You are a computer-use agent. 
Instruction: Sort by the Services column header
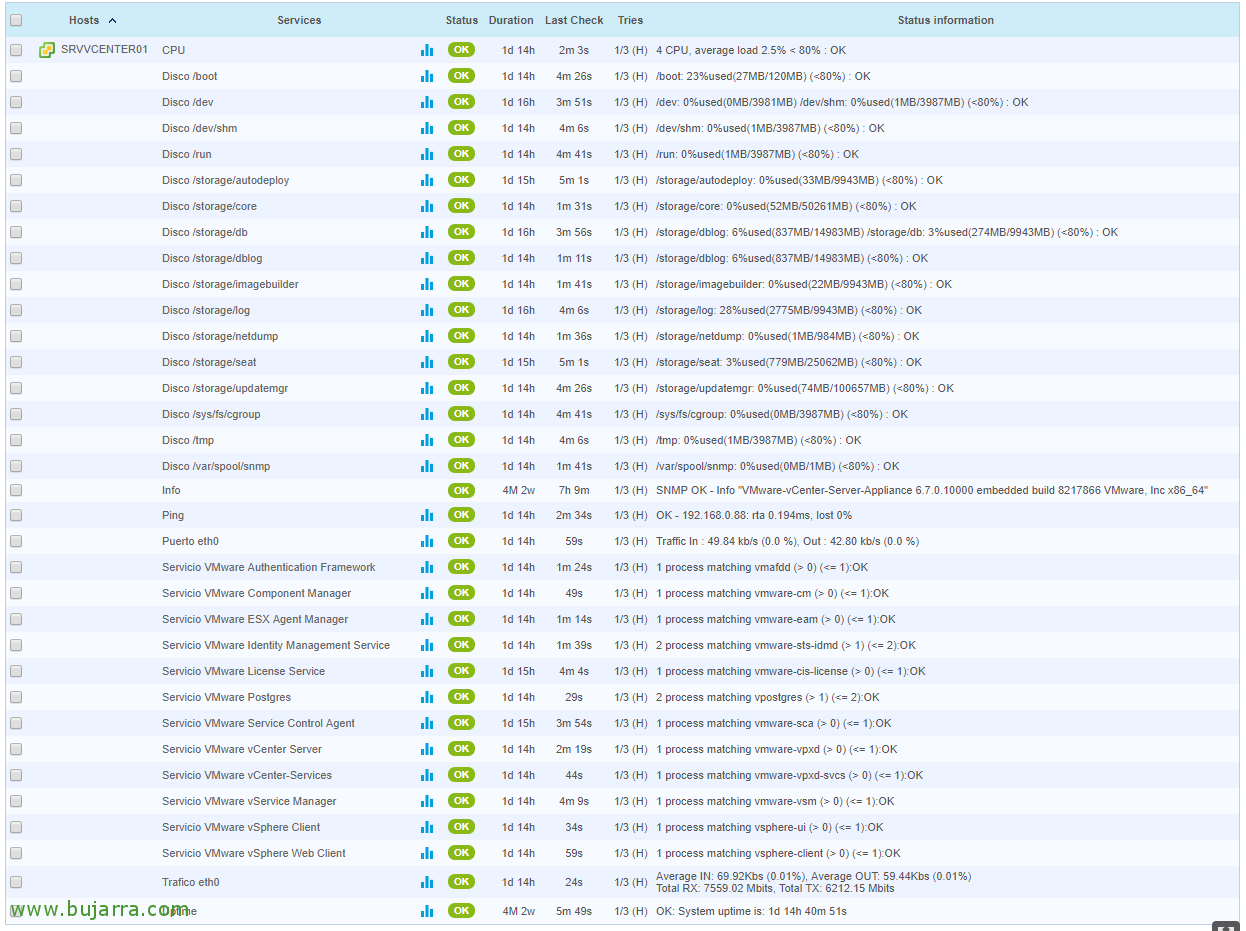click(x=299, y=20)
